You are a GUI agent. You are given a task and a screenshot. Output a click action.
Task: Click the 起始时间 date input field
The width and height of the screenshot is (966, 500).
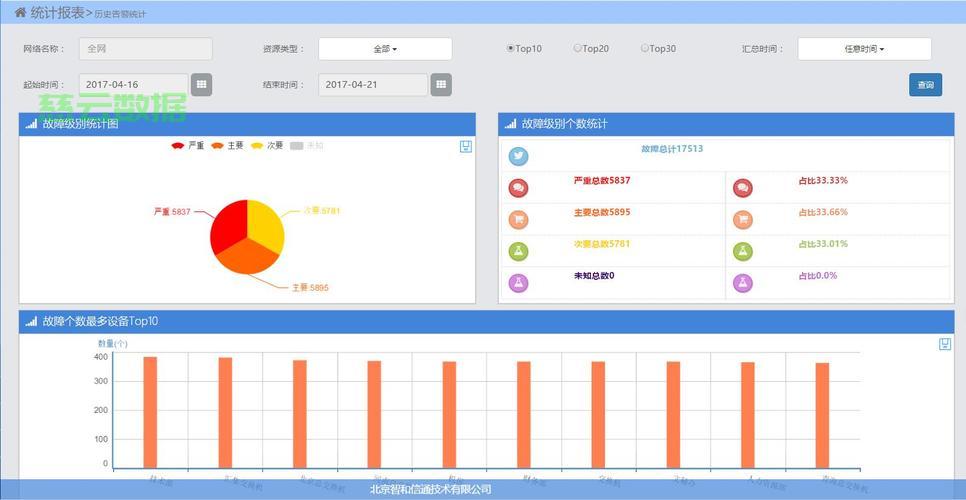click(133, 85)
